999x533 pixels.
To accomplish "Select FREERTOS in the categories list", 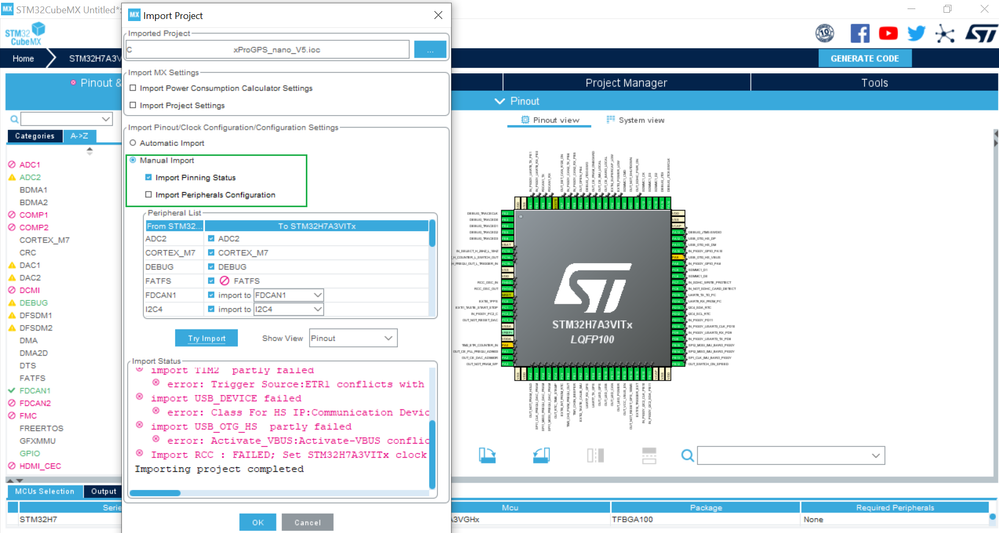I will click(x=41, y=428).
